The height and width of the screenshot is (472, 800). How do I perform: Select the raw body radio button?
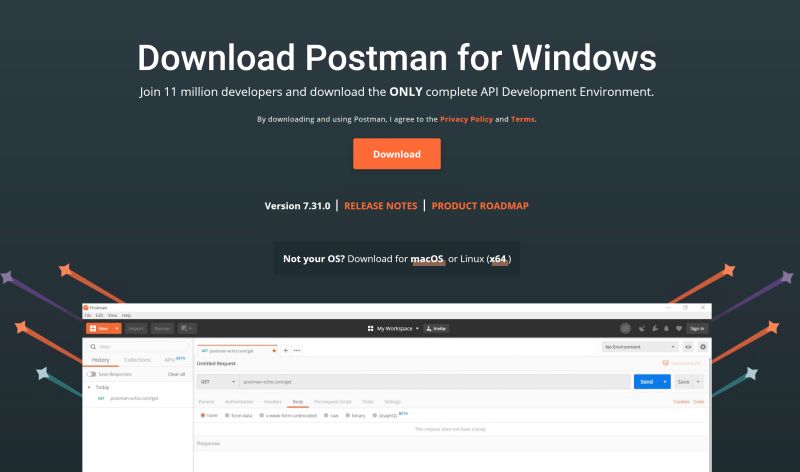pos(326,415)
